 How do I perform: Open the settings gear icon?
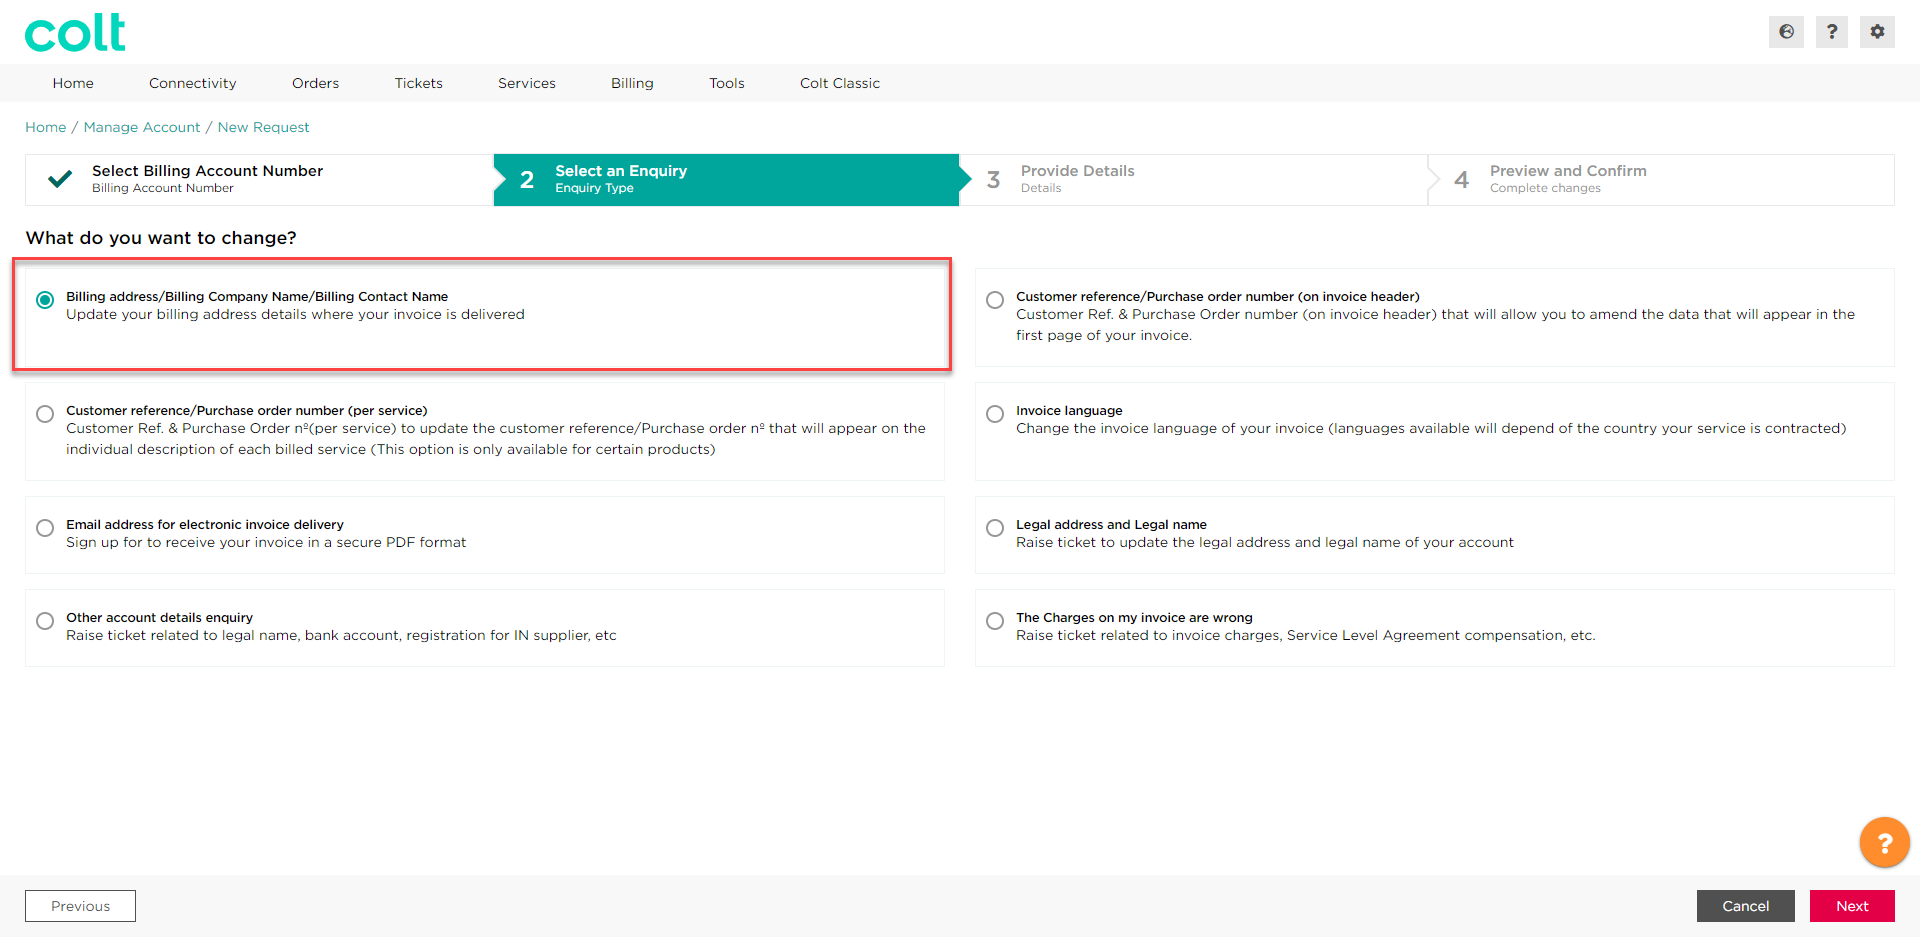point(1877,32)
